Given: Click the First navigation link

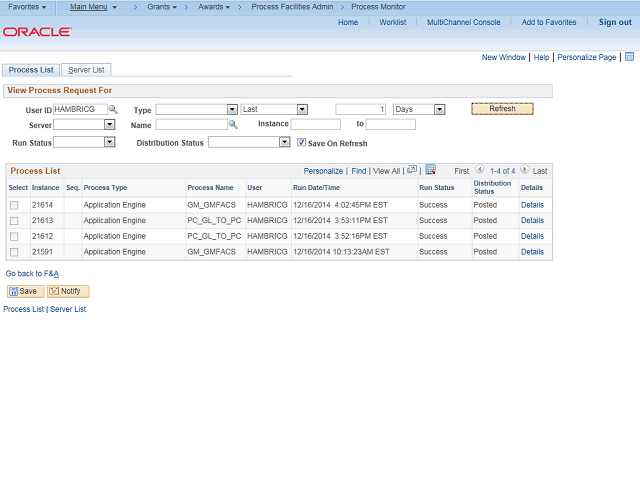Looking at the screenshot, I should [x=462, y=171].
